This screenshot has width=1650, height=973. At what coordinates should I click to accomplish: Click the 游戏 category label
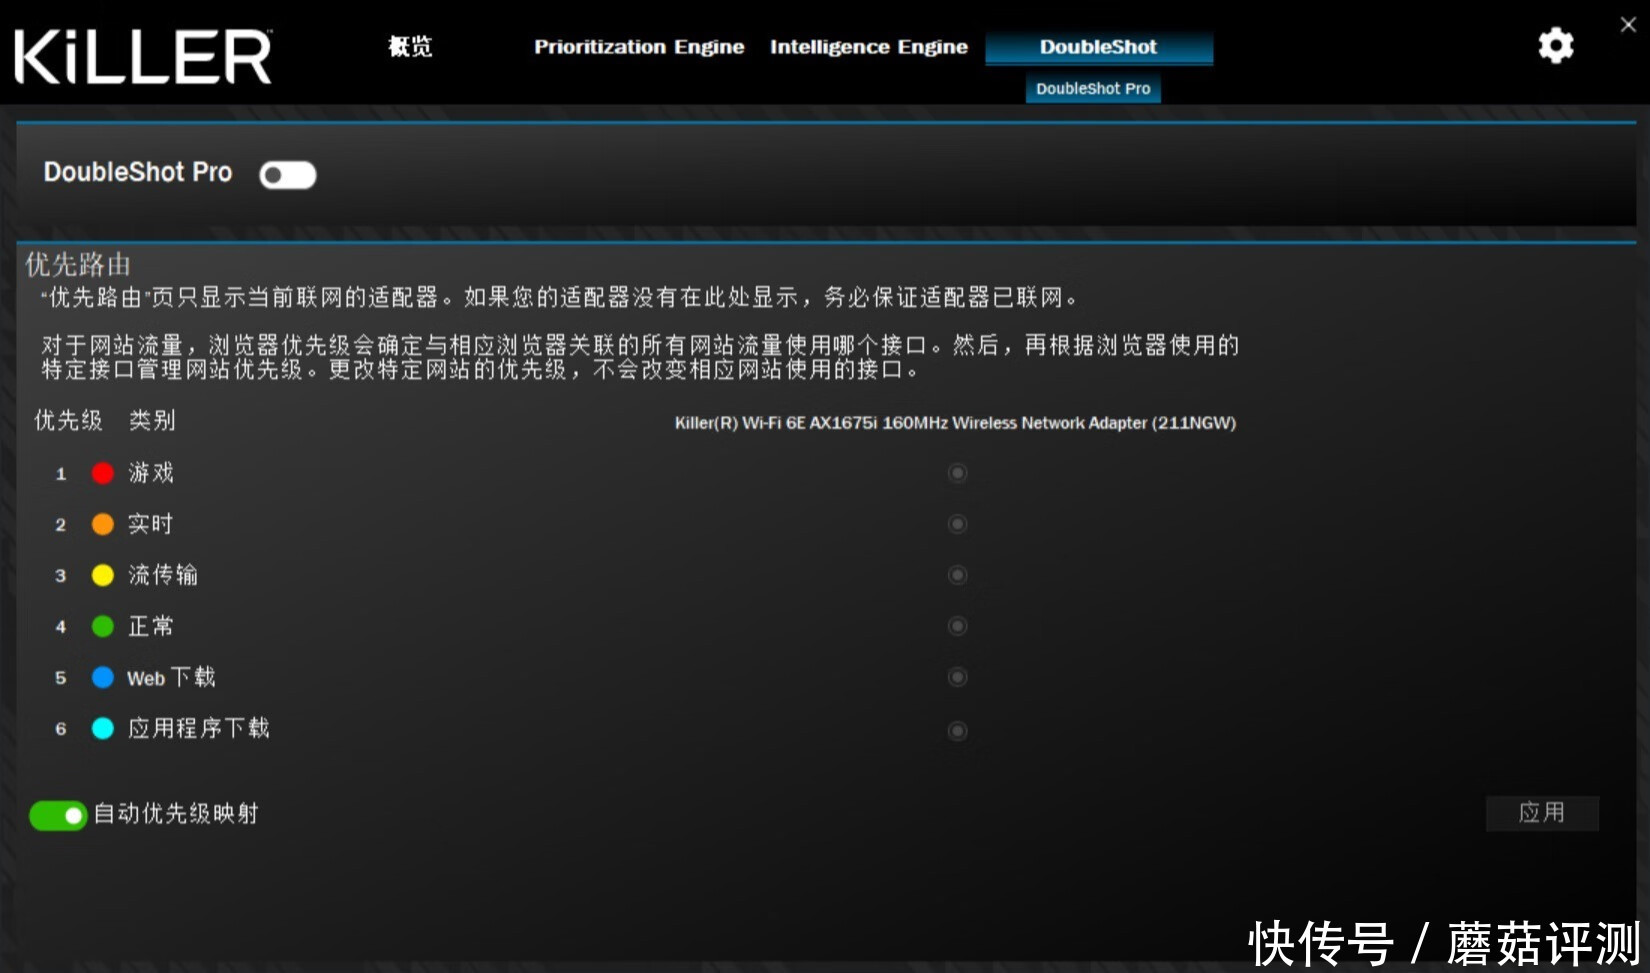pyautogui.click(x=151, y=473)
